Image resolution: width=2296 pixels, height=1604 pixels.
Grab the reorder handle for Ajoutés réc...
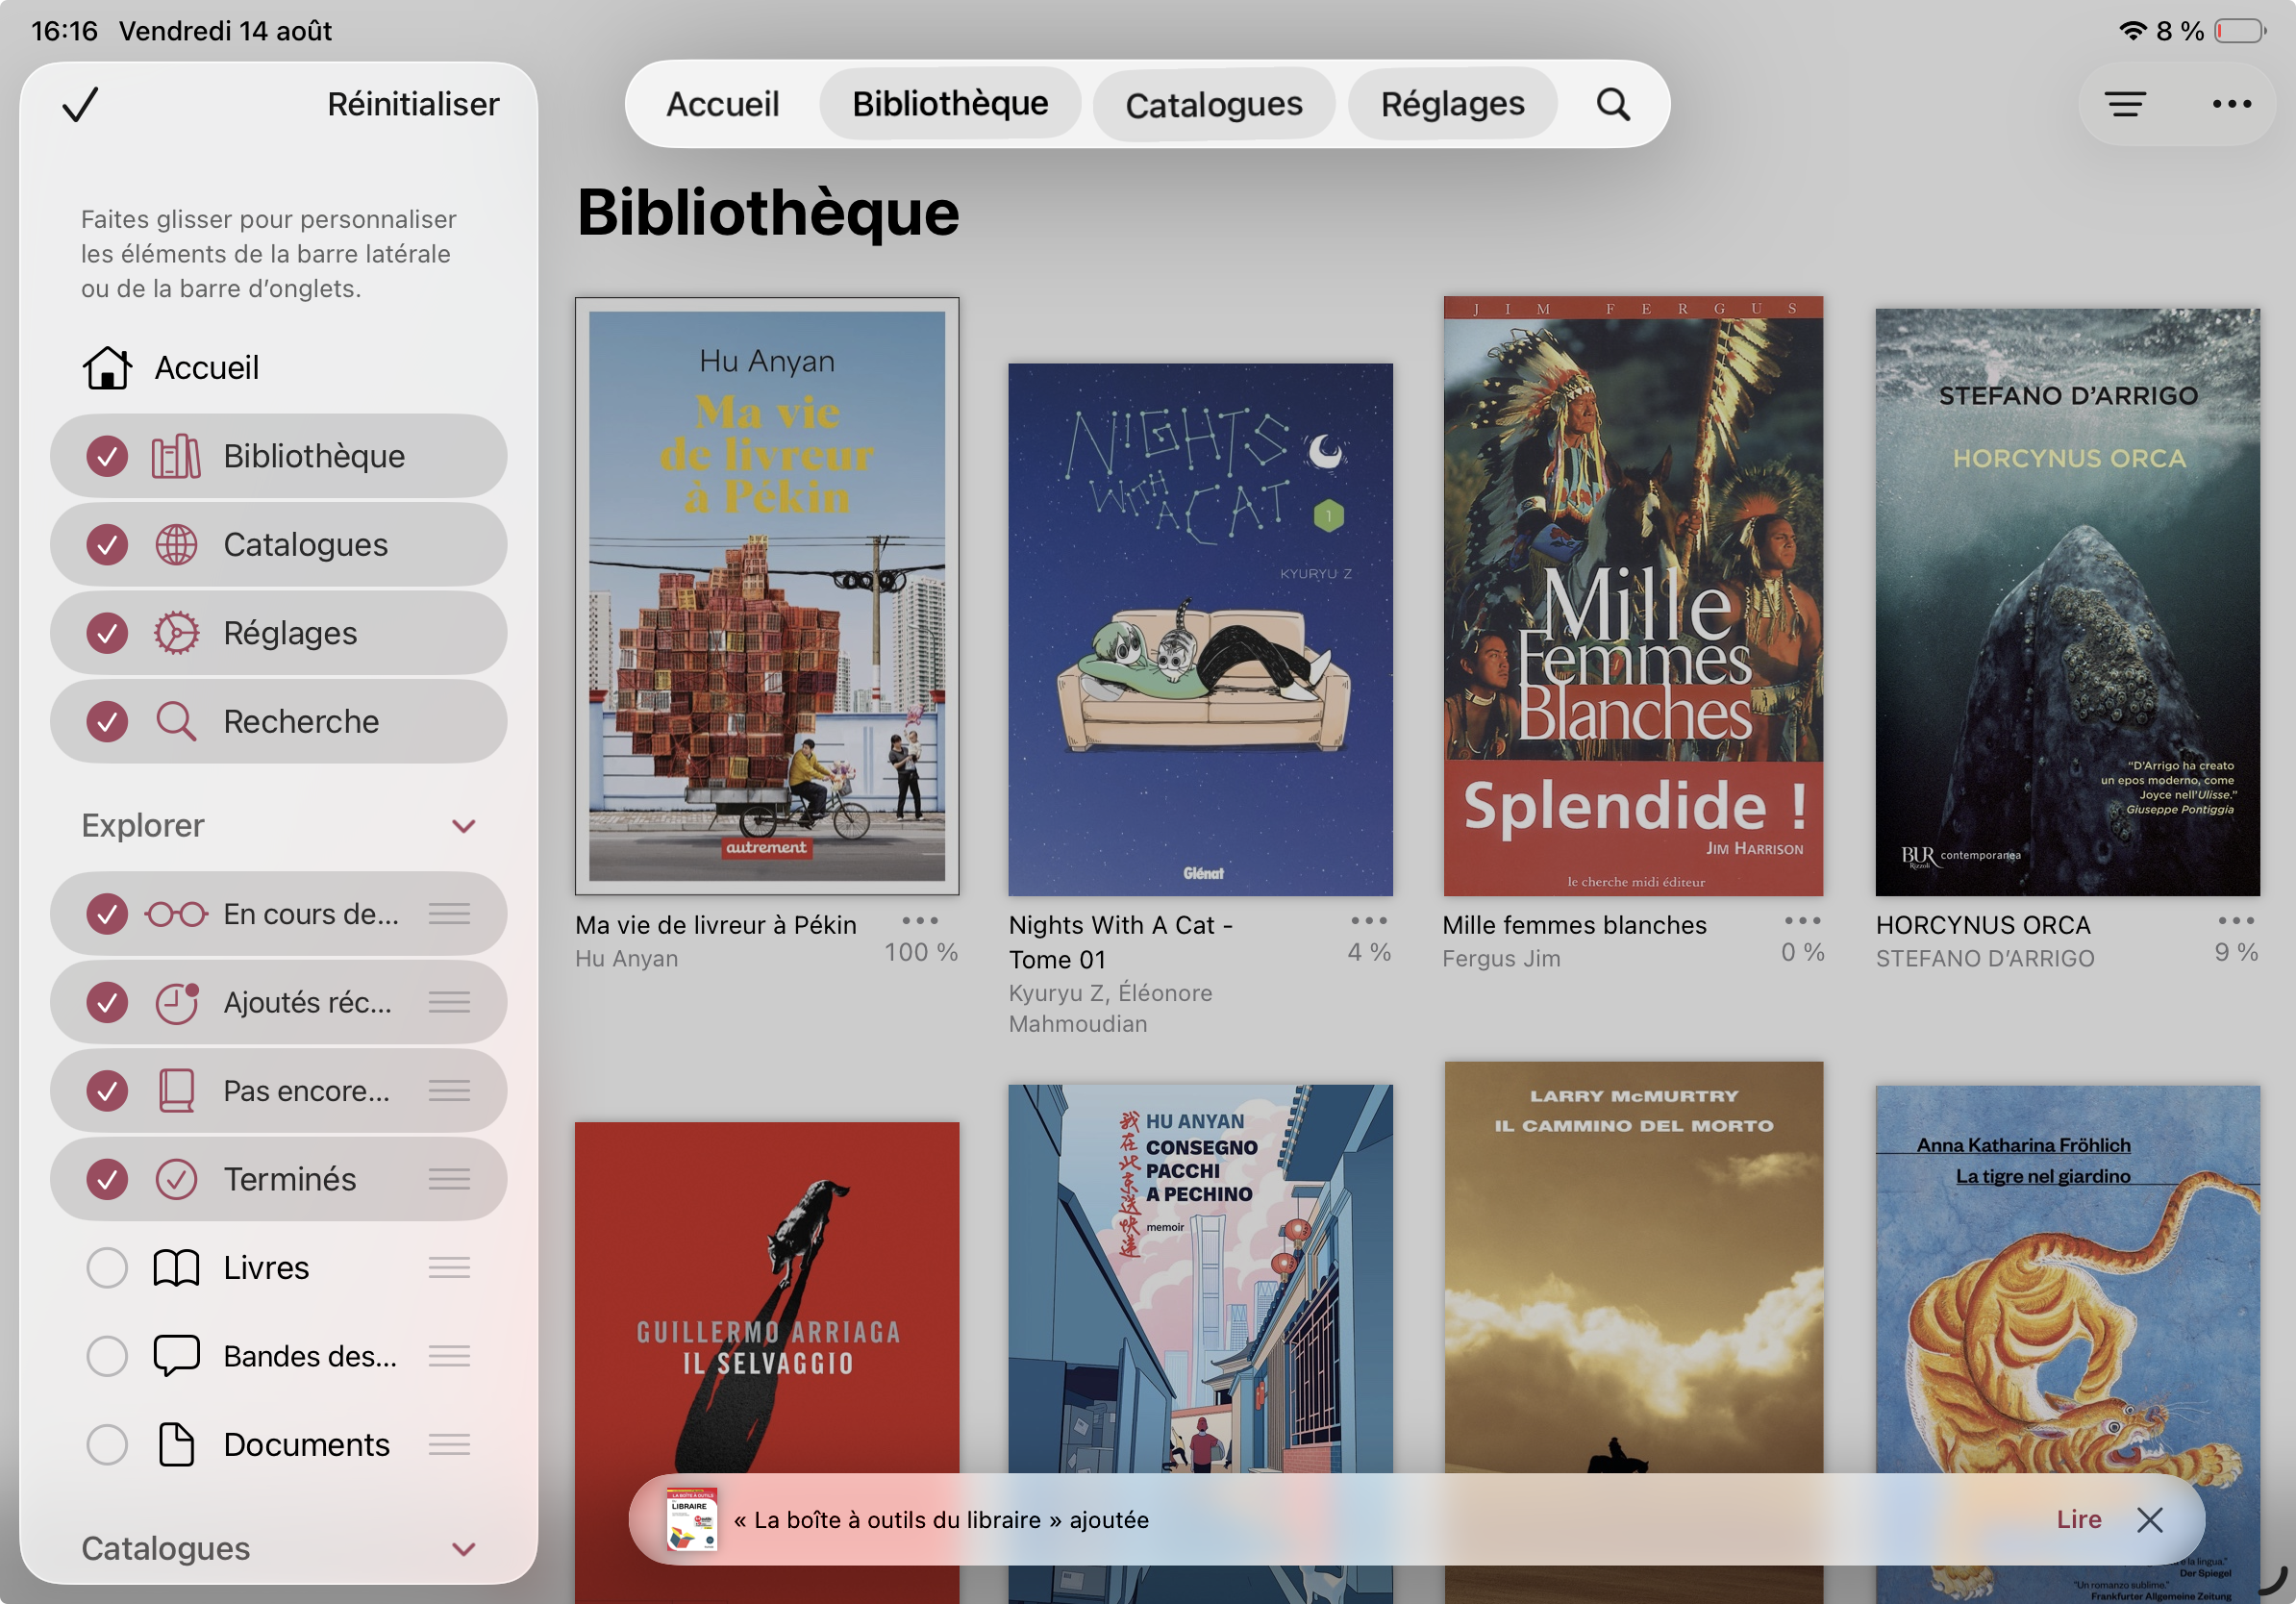[x=450, y=1002]
